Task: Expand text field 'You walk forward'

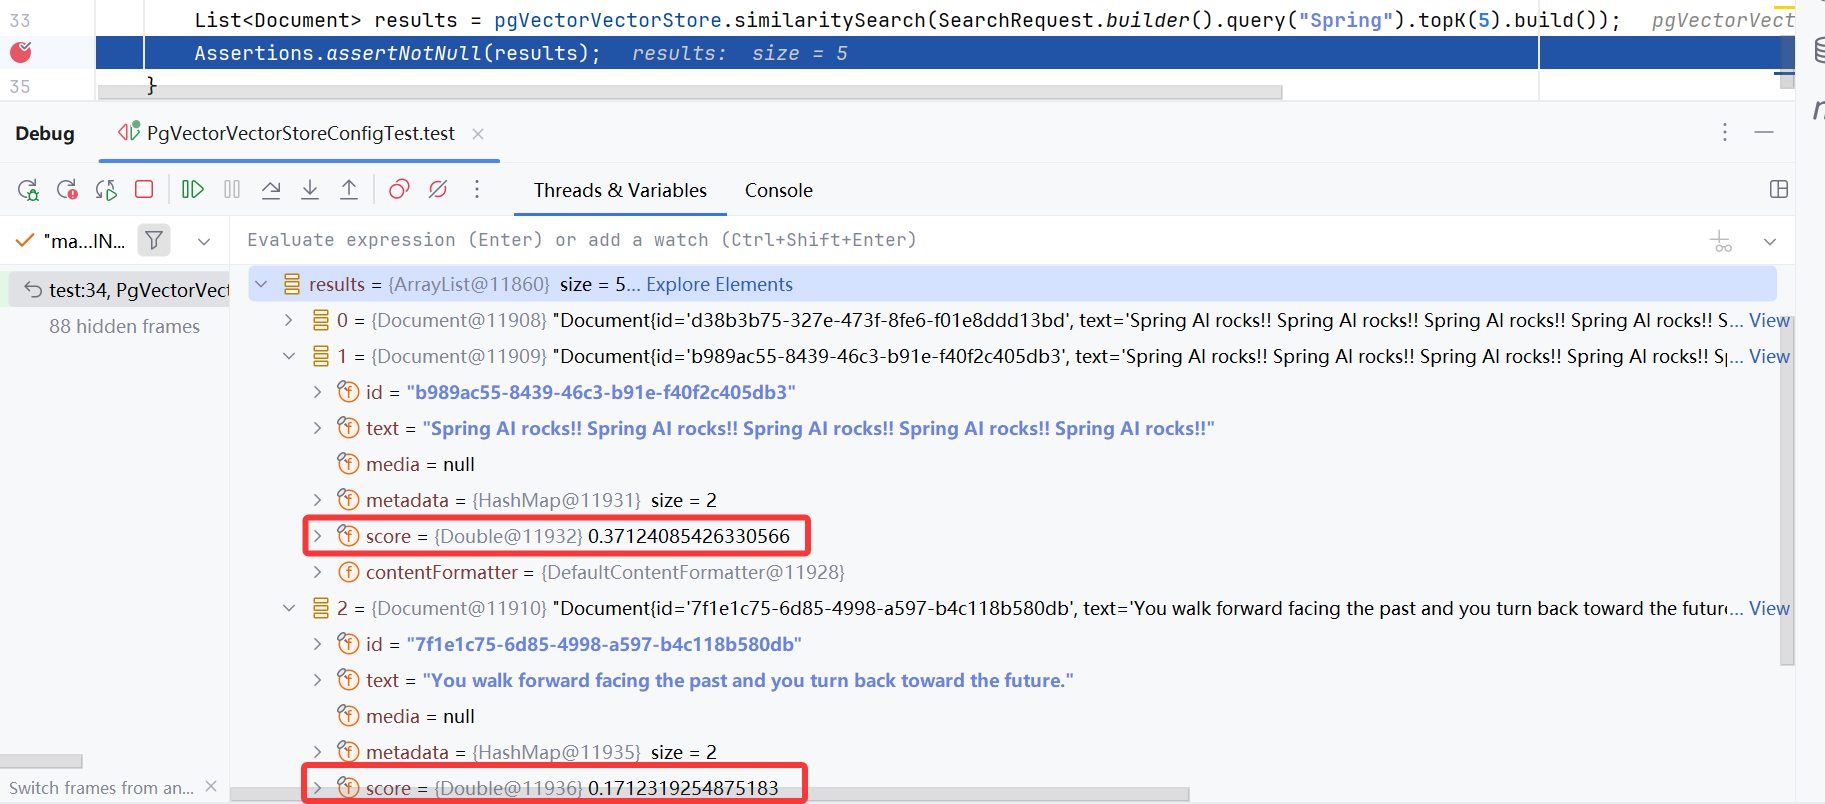Action: [x=317, y=680]
